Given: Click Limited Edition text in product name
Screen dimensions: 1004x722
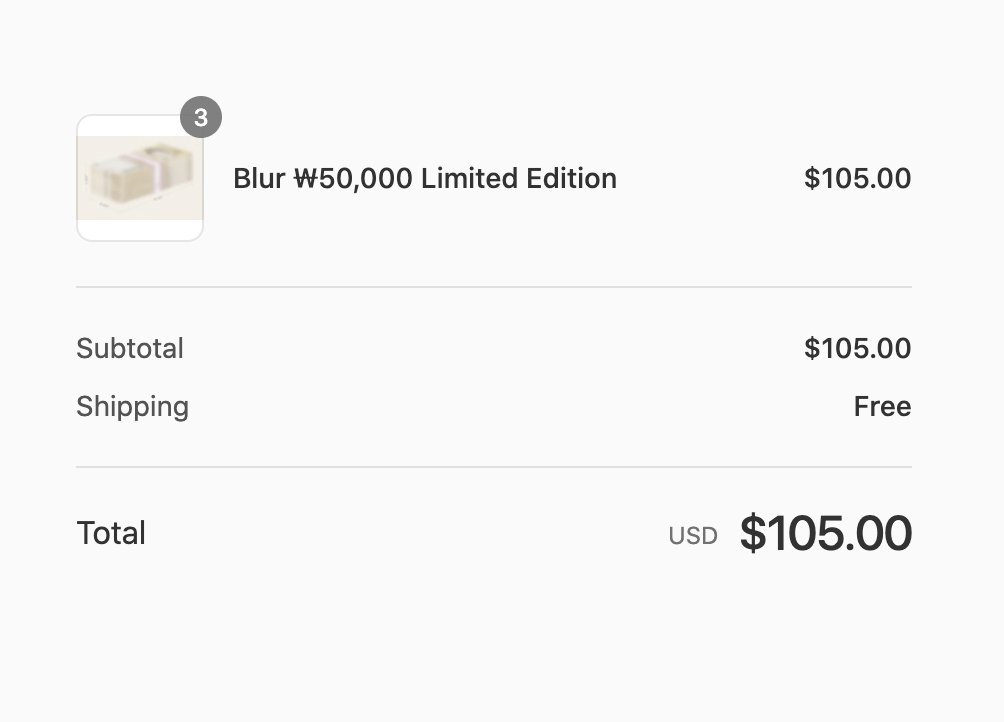Looking at the screenshot, I should 518,179.
